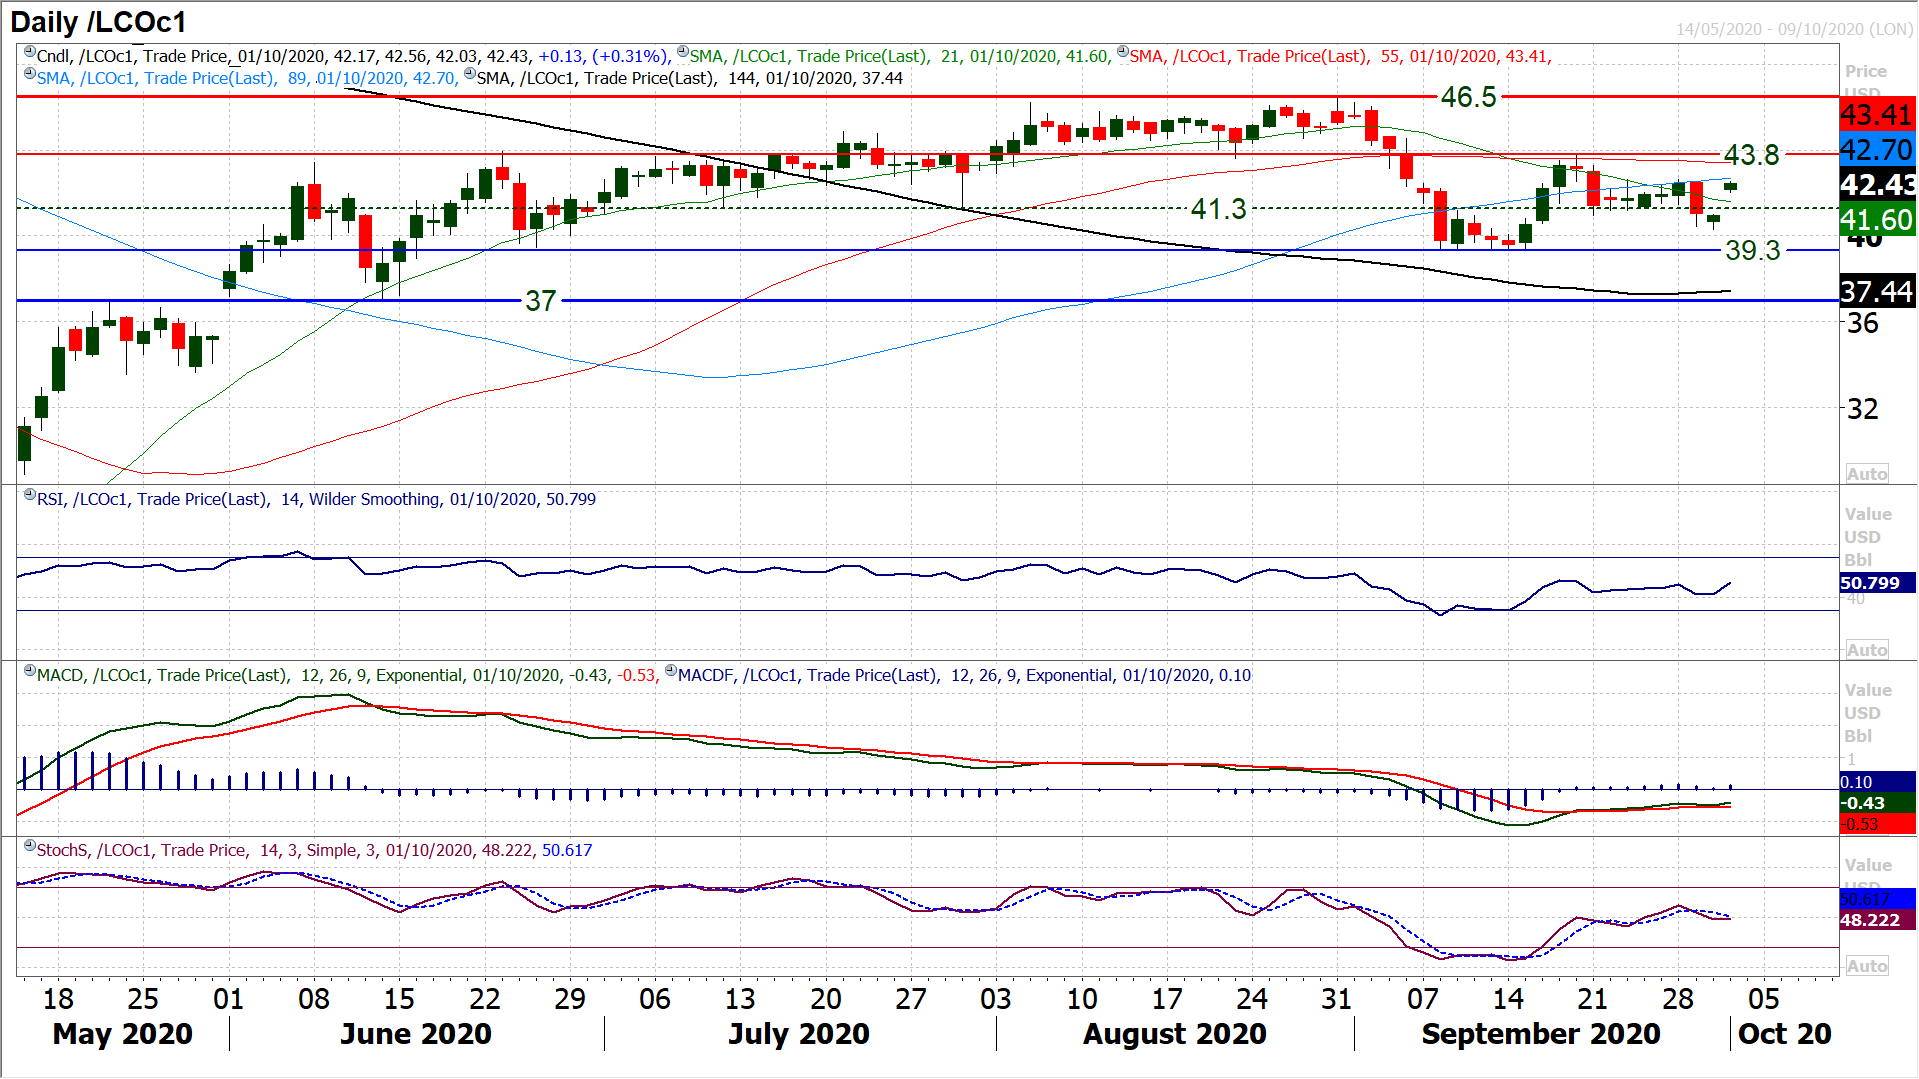Viewport: 1919px width, 1079px height.
Task: Click the May 2020 month label
Action: pyautogui.click(x=122, y=1034)
